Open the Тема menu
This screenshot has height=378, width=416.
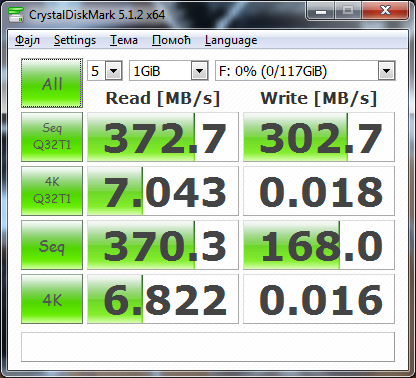coord(124,40)
